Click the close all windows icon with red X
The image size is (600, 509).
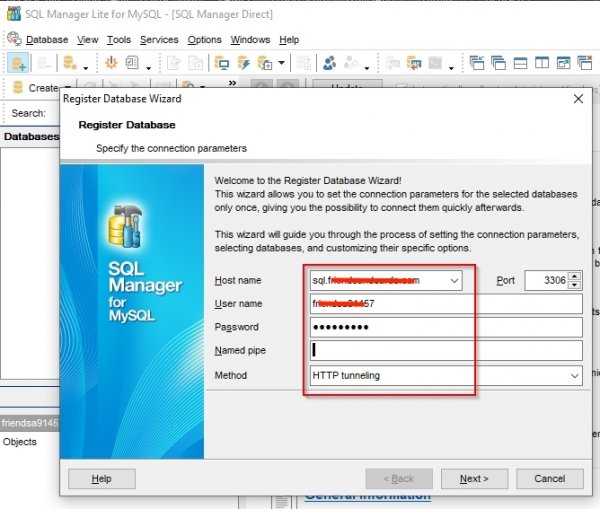click(585, 63)
